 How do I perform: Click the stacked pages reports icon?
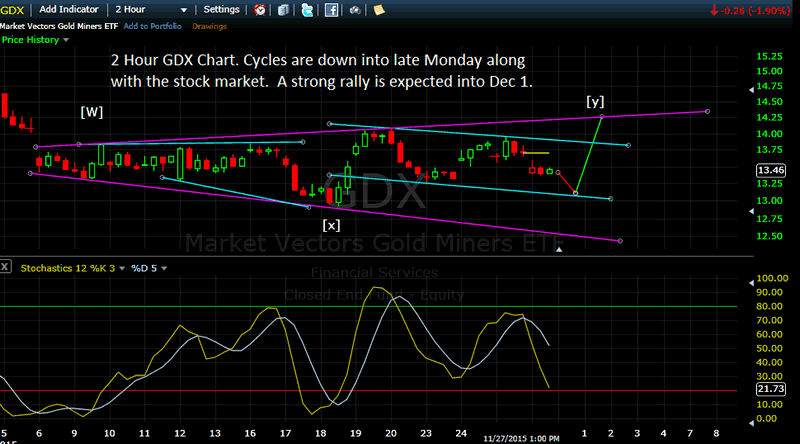pos(283,10)
